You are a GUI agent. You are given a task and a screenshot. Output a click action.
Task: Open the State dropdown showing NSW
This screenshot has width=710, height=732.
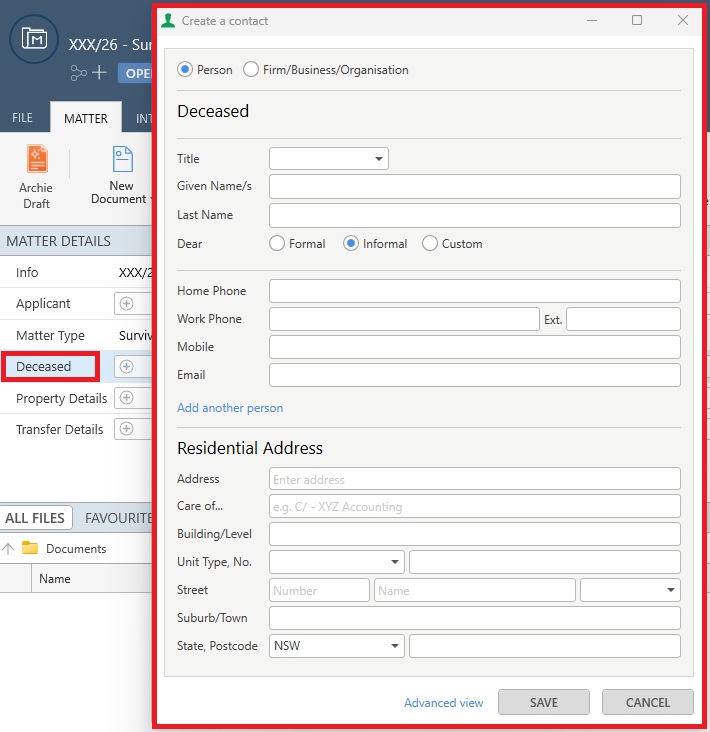[x=337, y=646]
